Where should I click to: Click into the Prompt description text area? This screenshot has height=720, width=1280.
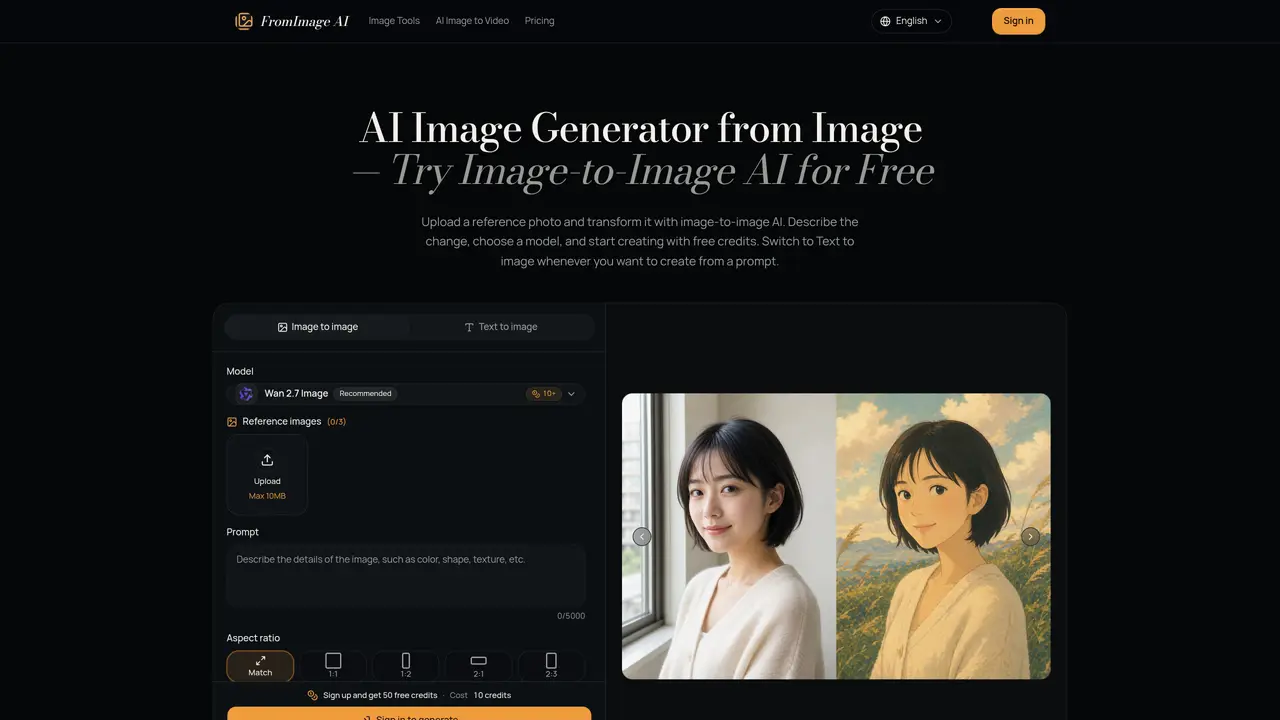coord(406,575)
